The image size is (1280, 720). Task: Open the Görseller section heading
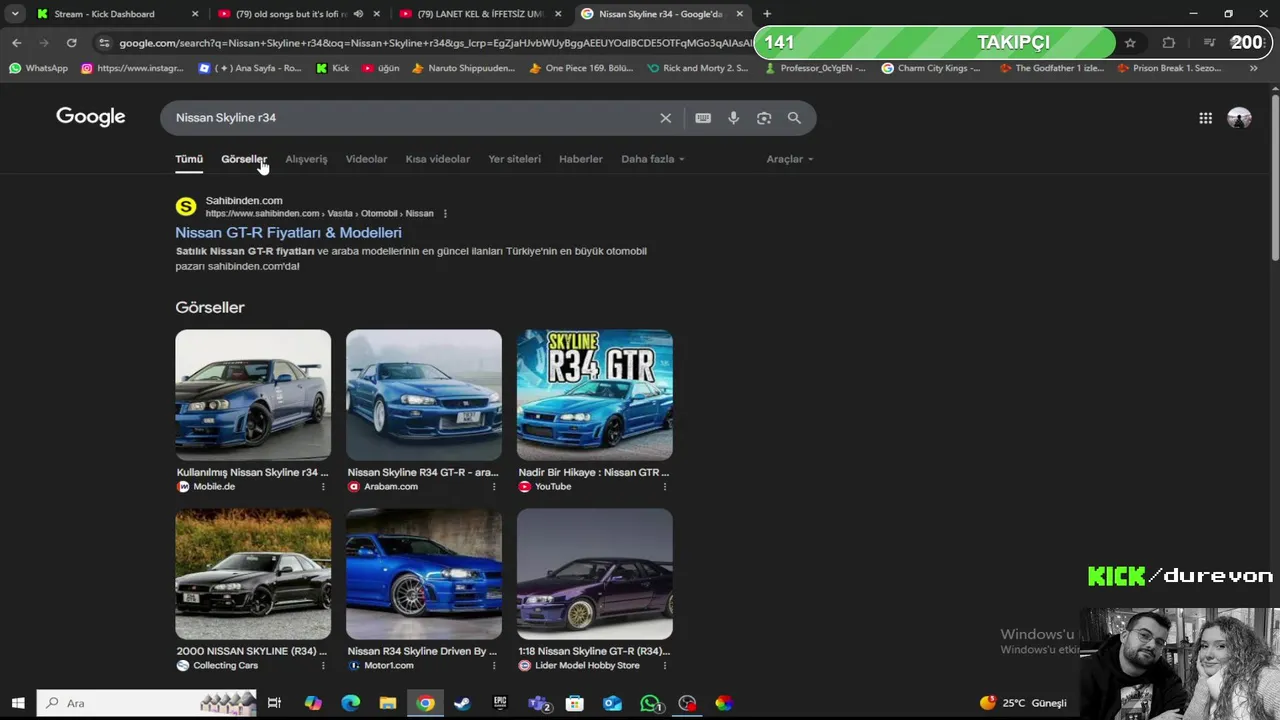click(210, 307)
